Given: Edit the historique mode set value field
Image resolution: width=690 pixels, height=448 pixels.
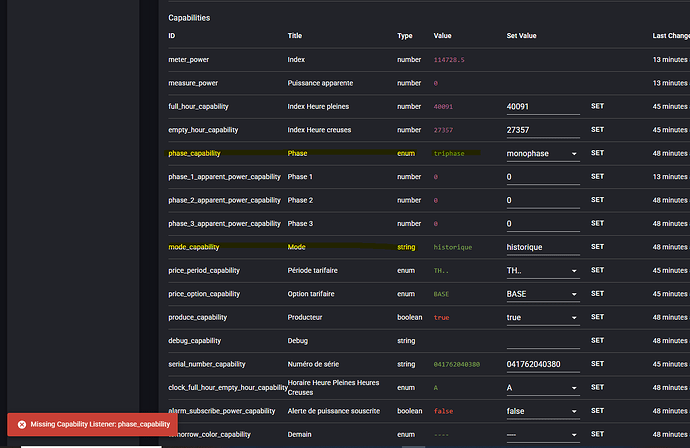Looking at the screenshot, I should click(543, 247).
